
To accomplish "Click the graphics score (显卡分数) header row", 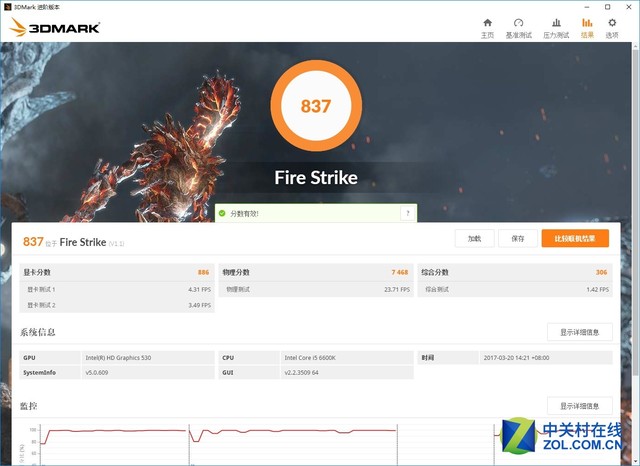I will pyautogui.click(x=117, y=272).
